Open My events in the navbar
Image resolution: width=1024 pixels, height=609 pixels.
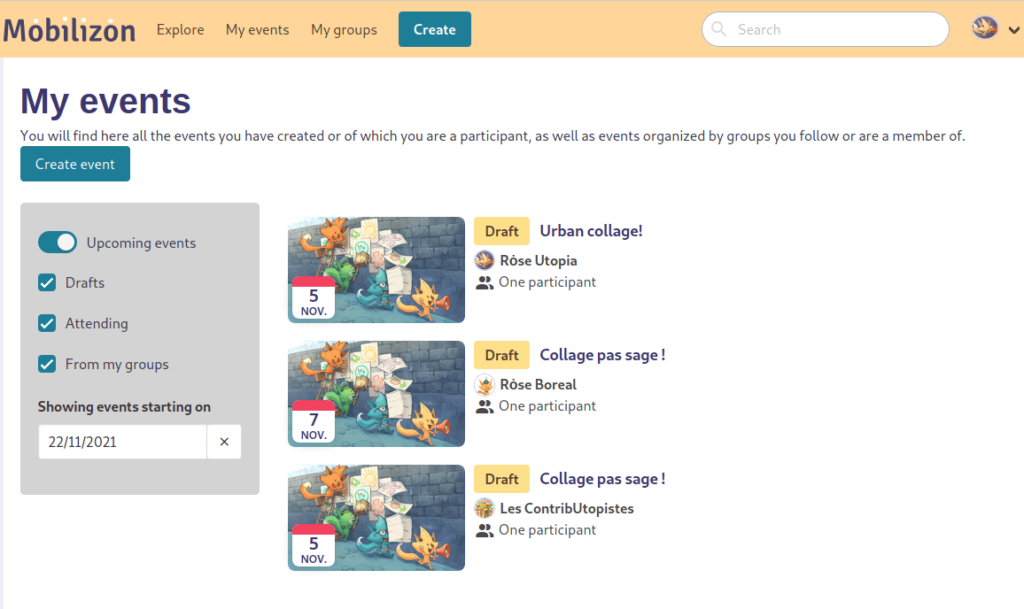click(257, 30)
